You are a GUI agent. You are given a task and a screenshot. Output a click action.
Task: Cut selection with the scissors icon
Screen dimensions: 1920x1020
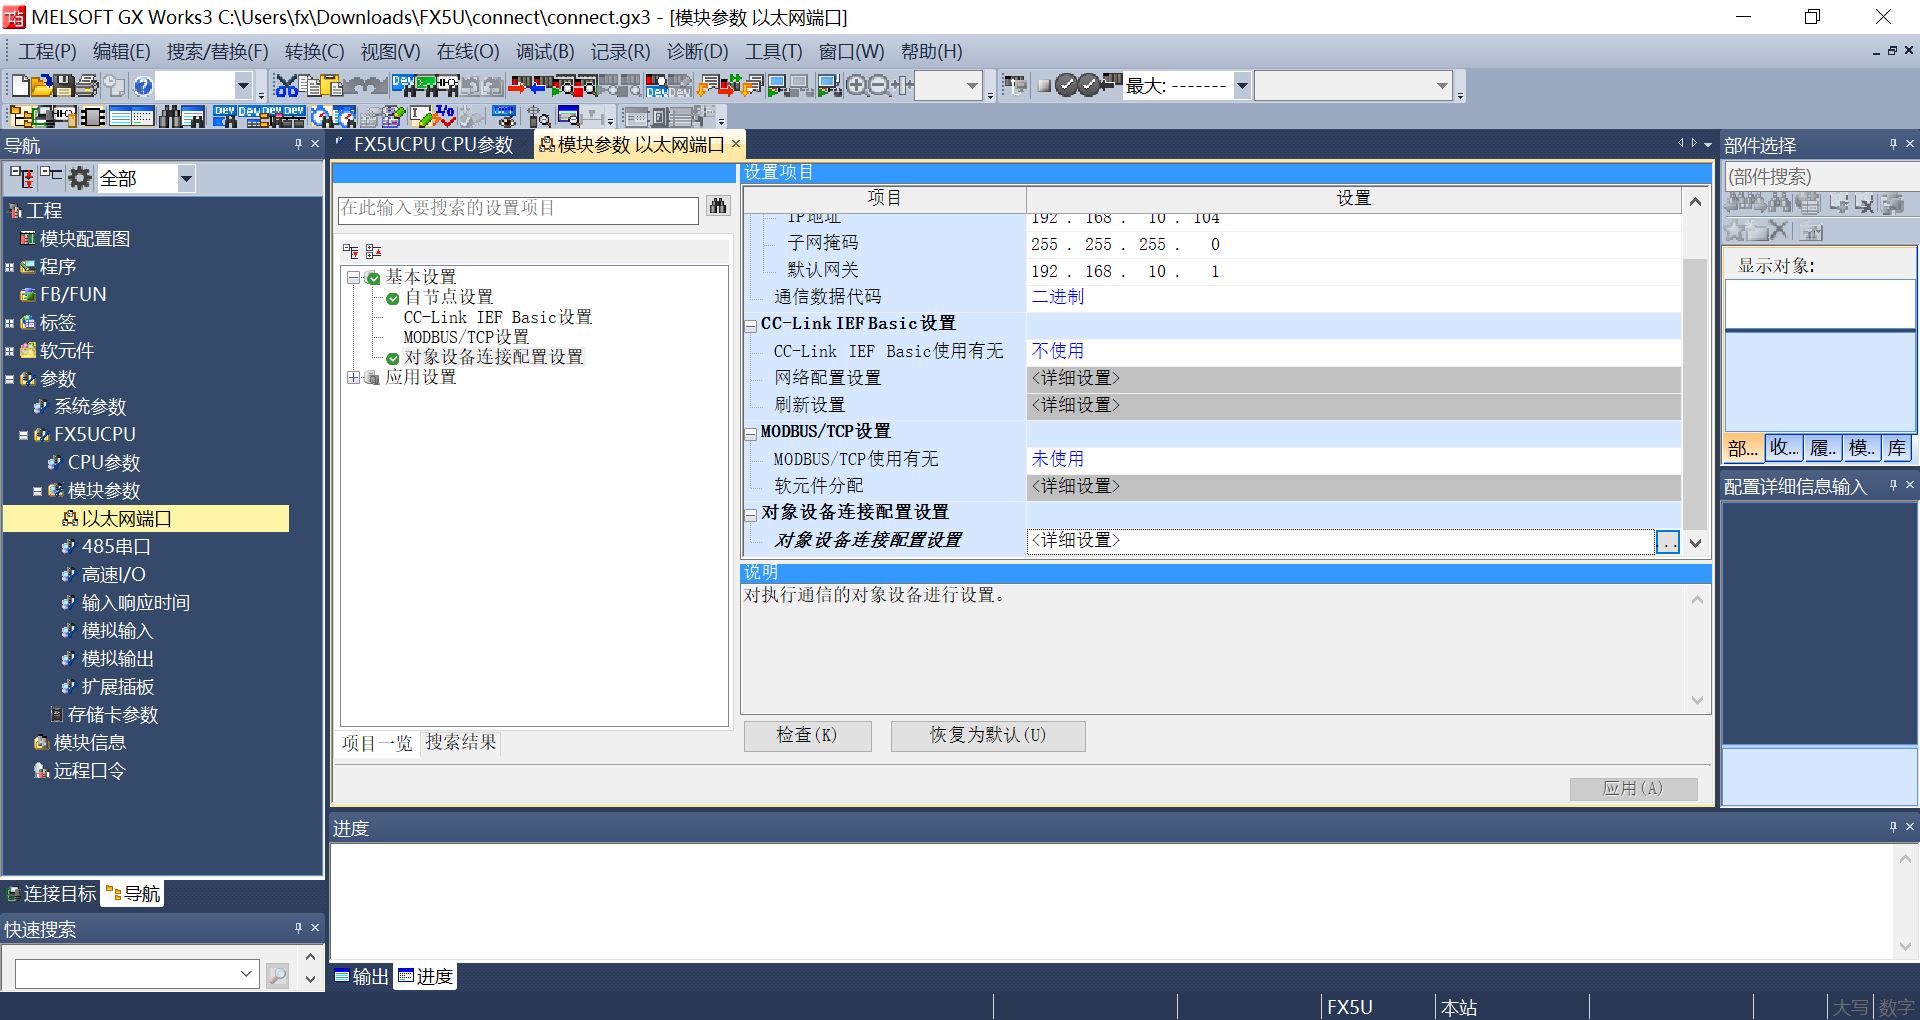click(286, 85)
